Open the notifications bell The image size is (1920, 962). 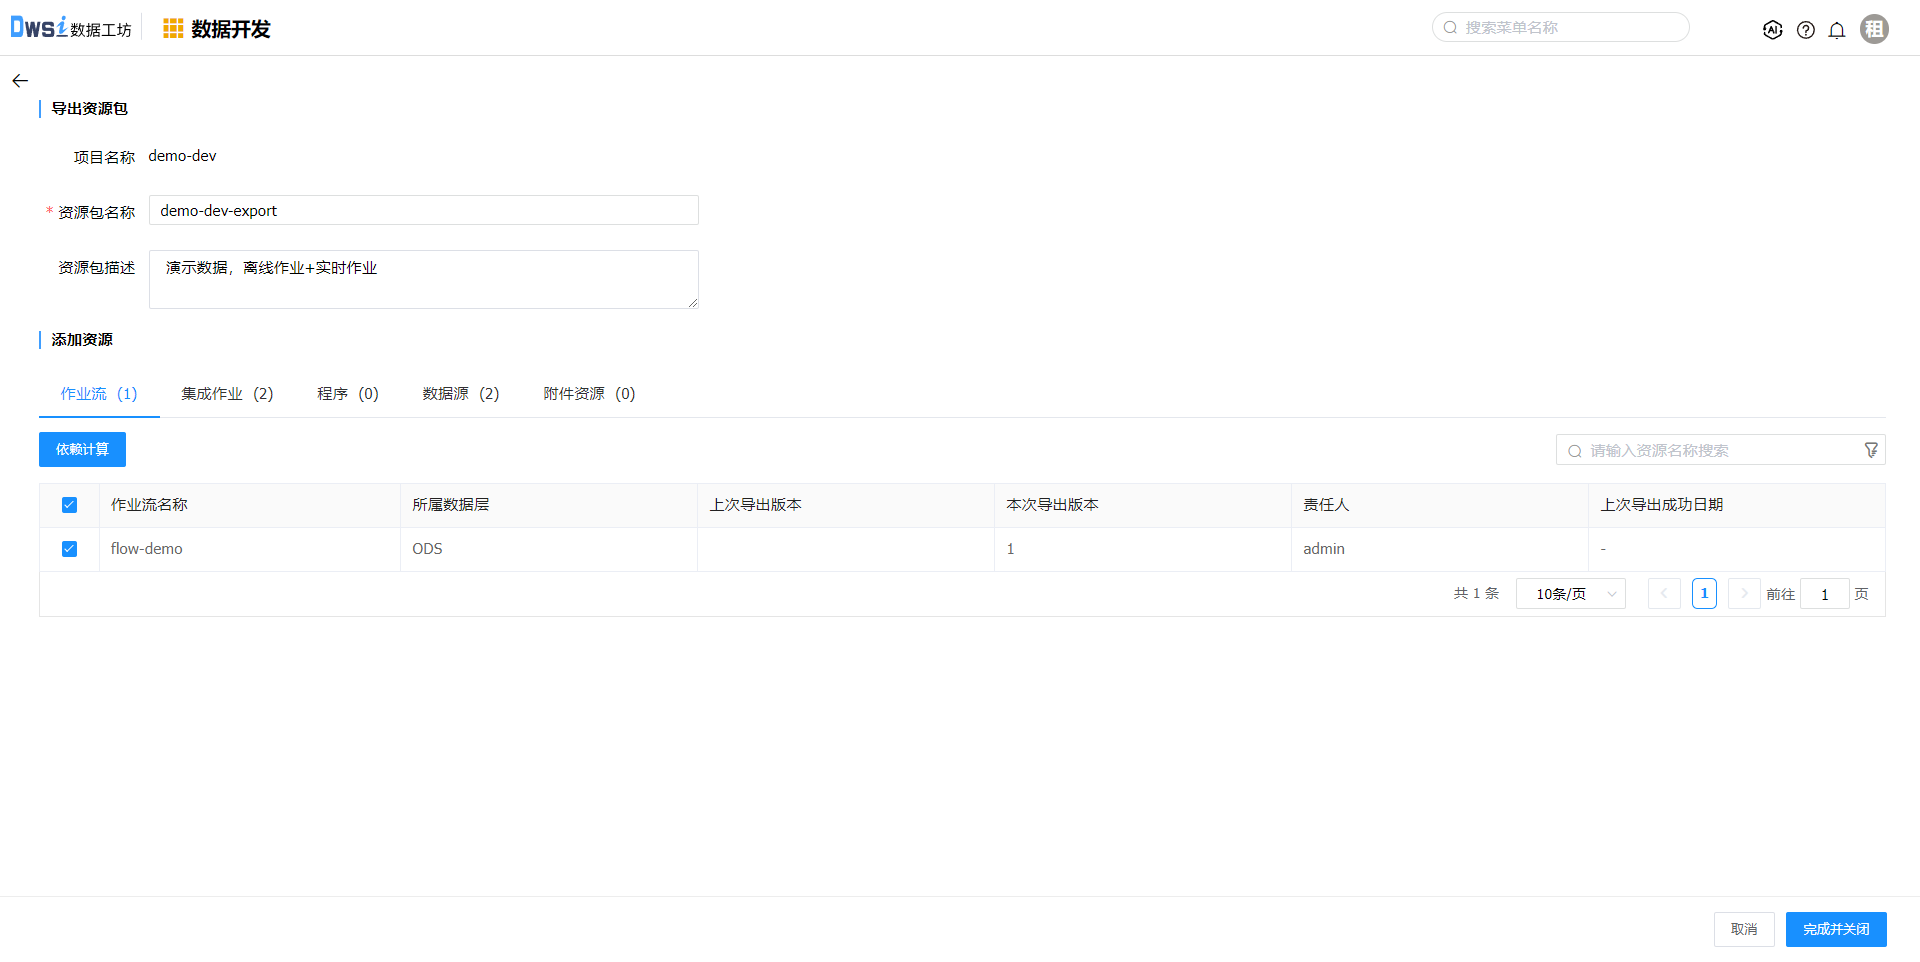point(1837,30)
